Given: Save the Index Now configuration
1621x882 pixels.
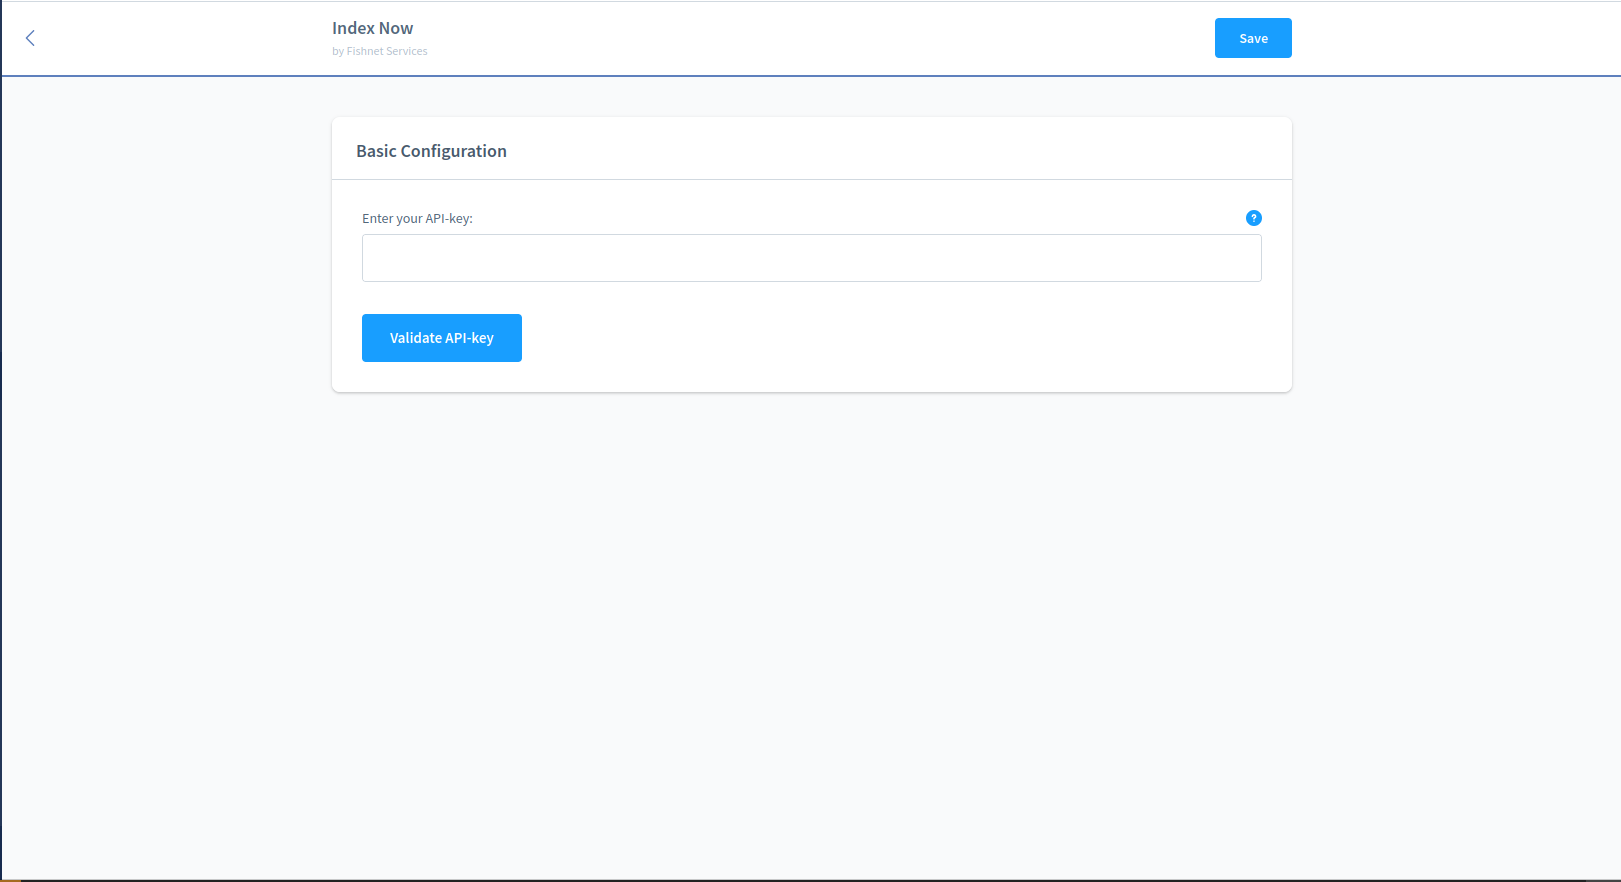Looking at the screenshot, I should click(x=1253, y=38).
